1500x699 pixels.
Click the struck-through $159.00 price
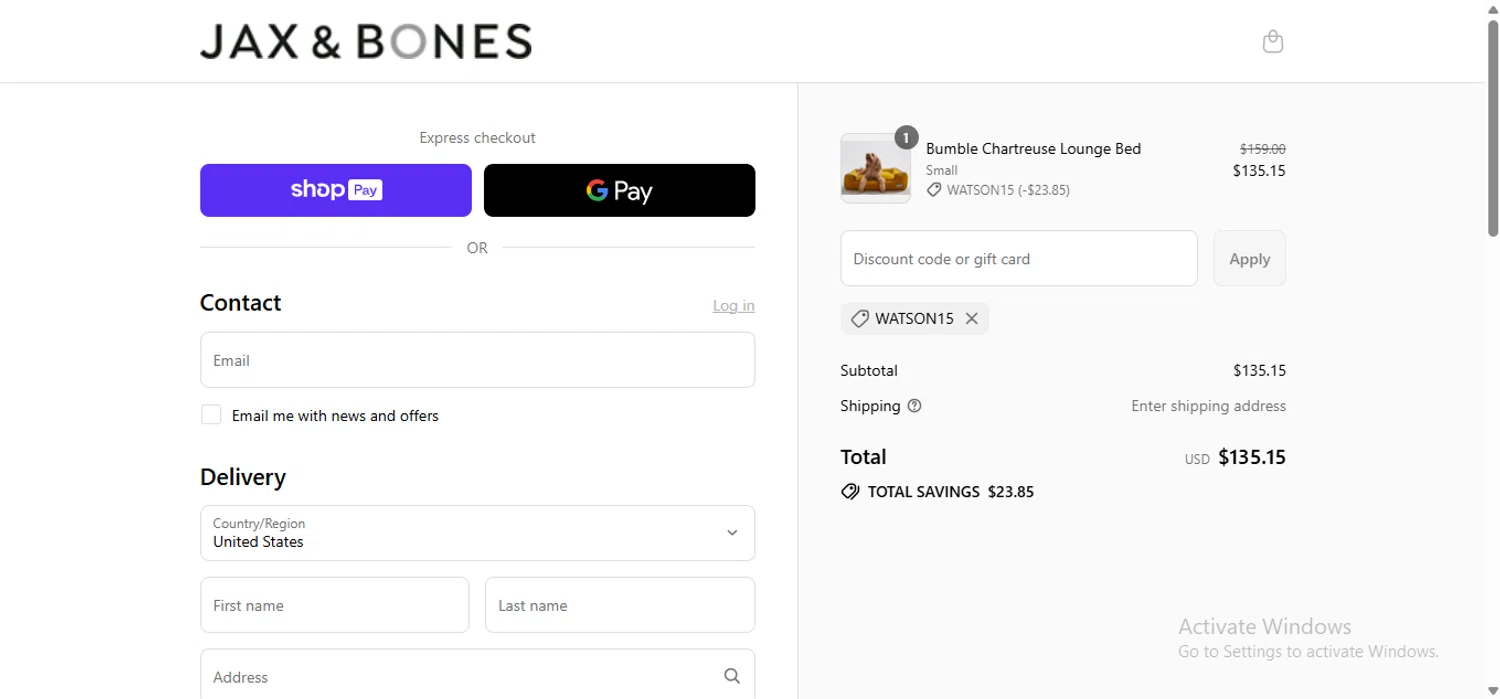click(x=1263, y=149)
